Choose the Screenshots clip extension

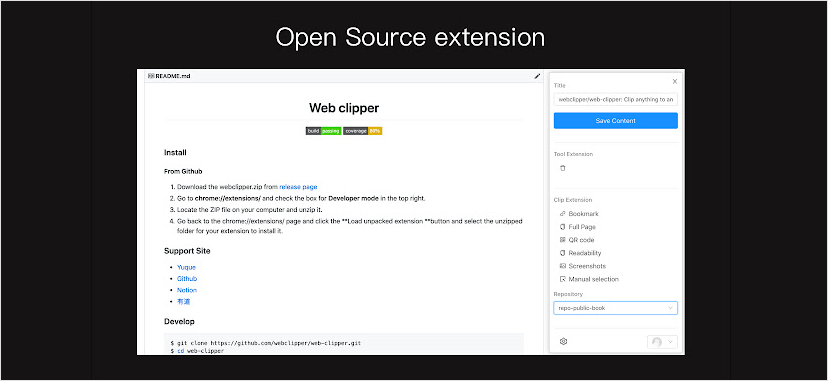[x=582, y=266]
